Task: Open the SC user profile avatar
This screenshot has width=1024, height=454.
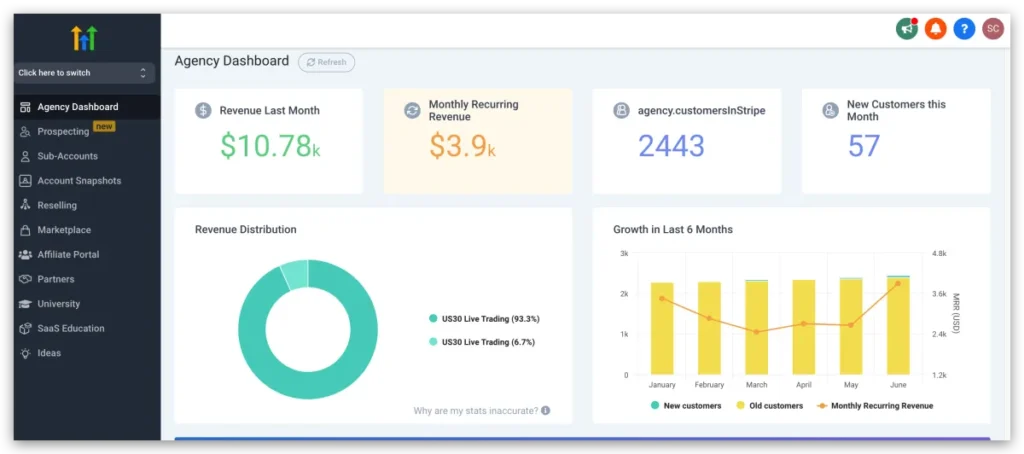Action: pyautogui.click(x=993, y=29)
